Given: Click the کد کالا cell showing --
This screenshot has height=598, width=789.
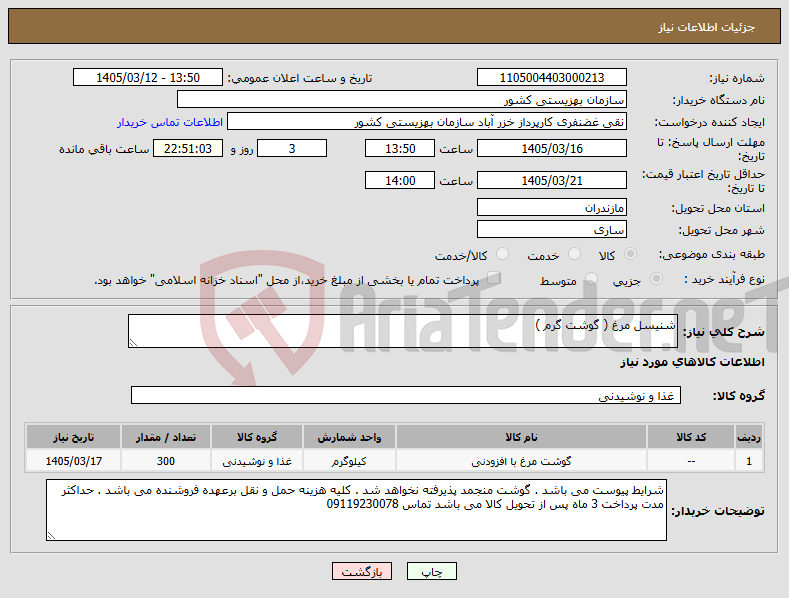Looking at the screenshot, I should 690,461.
